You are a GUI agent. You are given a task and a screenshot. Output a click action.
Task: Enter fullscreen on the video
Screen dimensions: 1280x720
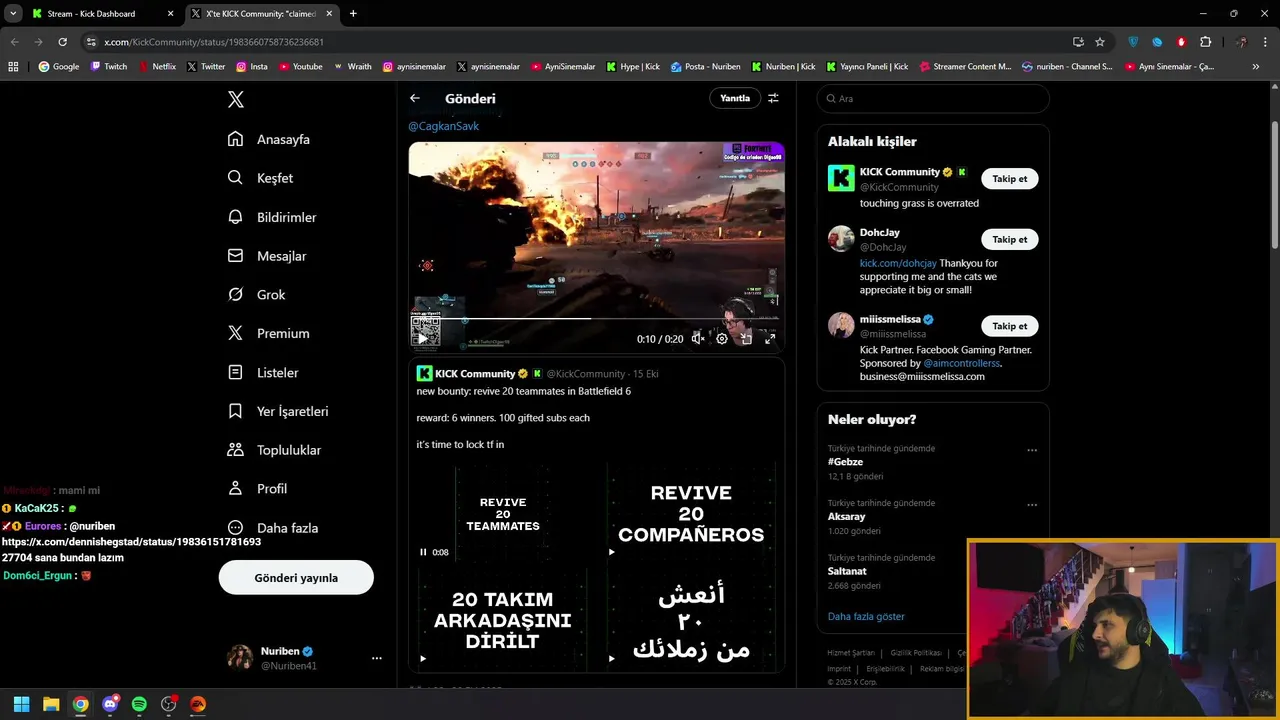pos(770,339)
